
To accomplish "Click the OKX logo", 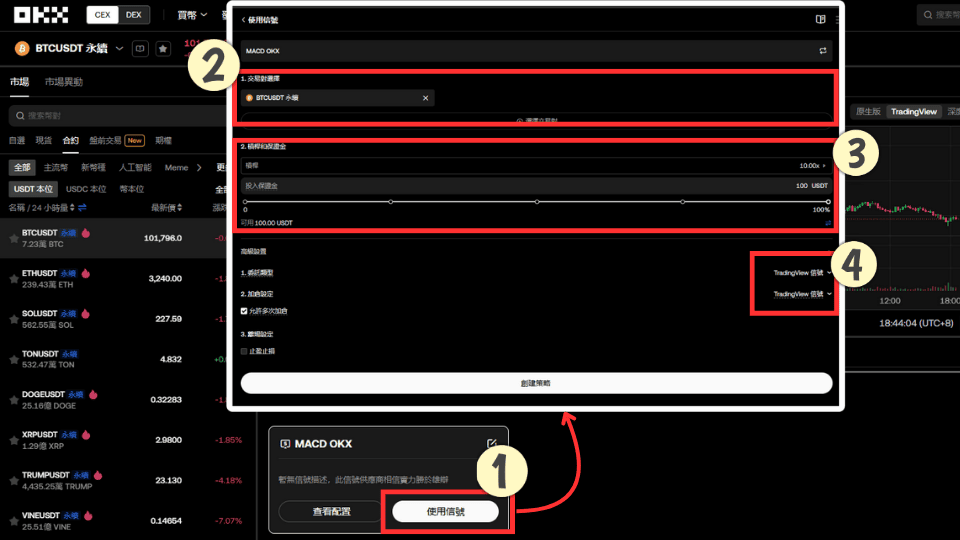I will pos(41,15).
